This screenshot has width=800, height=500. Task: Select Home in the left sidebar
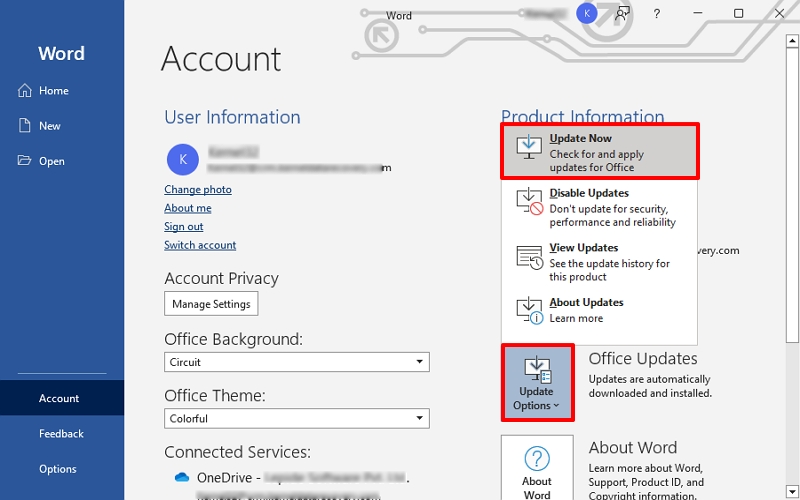tap(54, 91)
